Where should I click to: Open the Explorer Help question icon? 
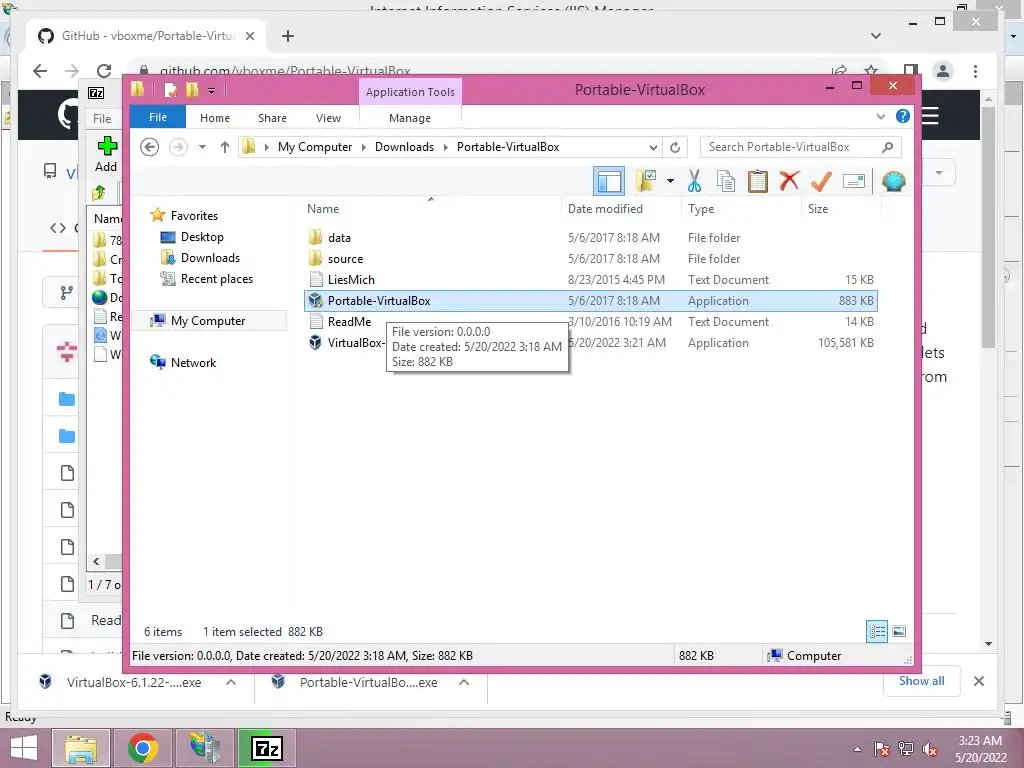point(903,116)
